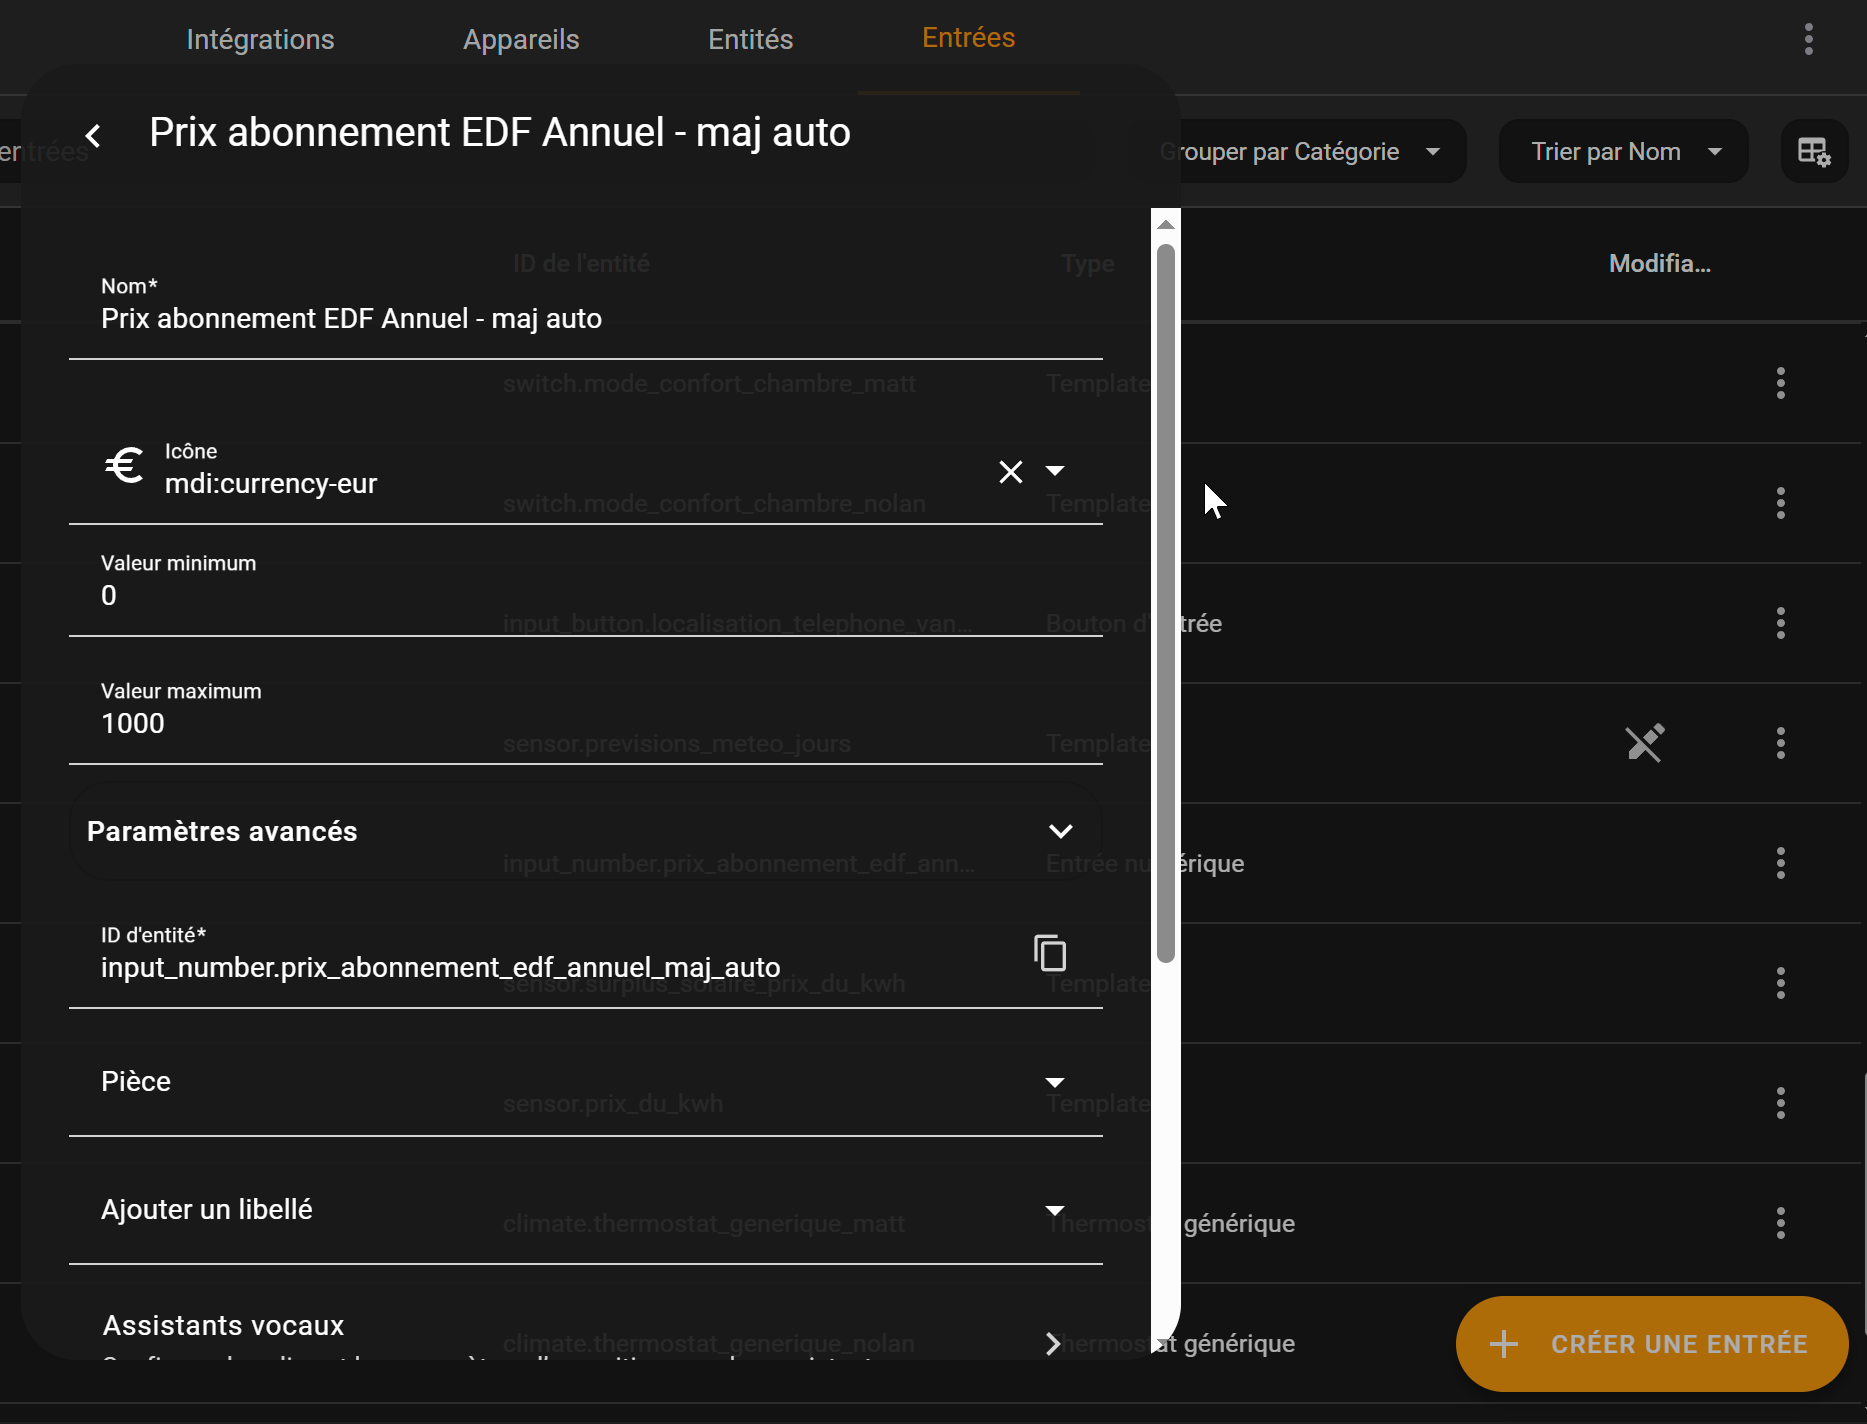Click the back arrow in dialog header
1867x1424 pixels.
[93, 135]
